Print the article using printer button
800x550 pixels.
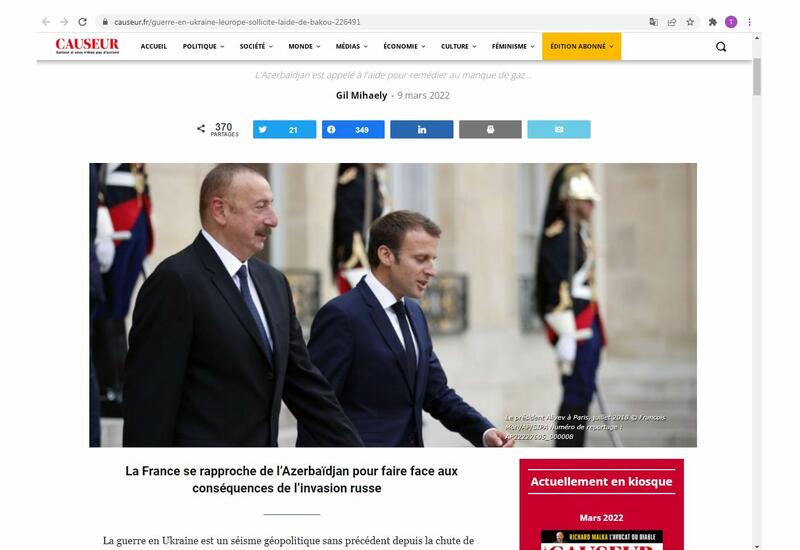pyautogui.click(x=490, y=130)
